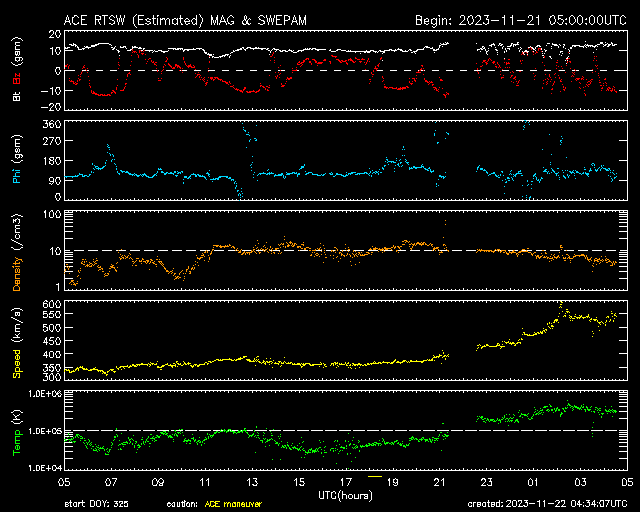Click the '300' tick on the Speed axis
The image size is (640, 512).
52,377
